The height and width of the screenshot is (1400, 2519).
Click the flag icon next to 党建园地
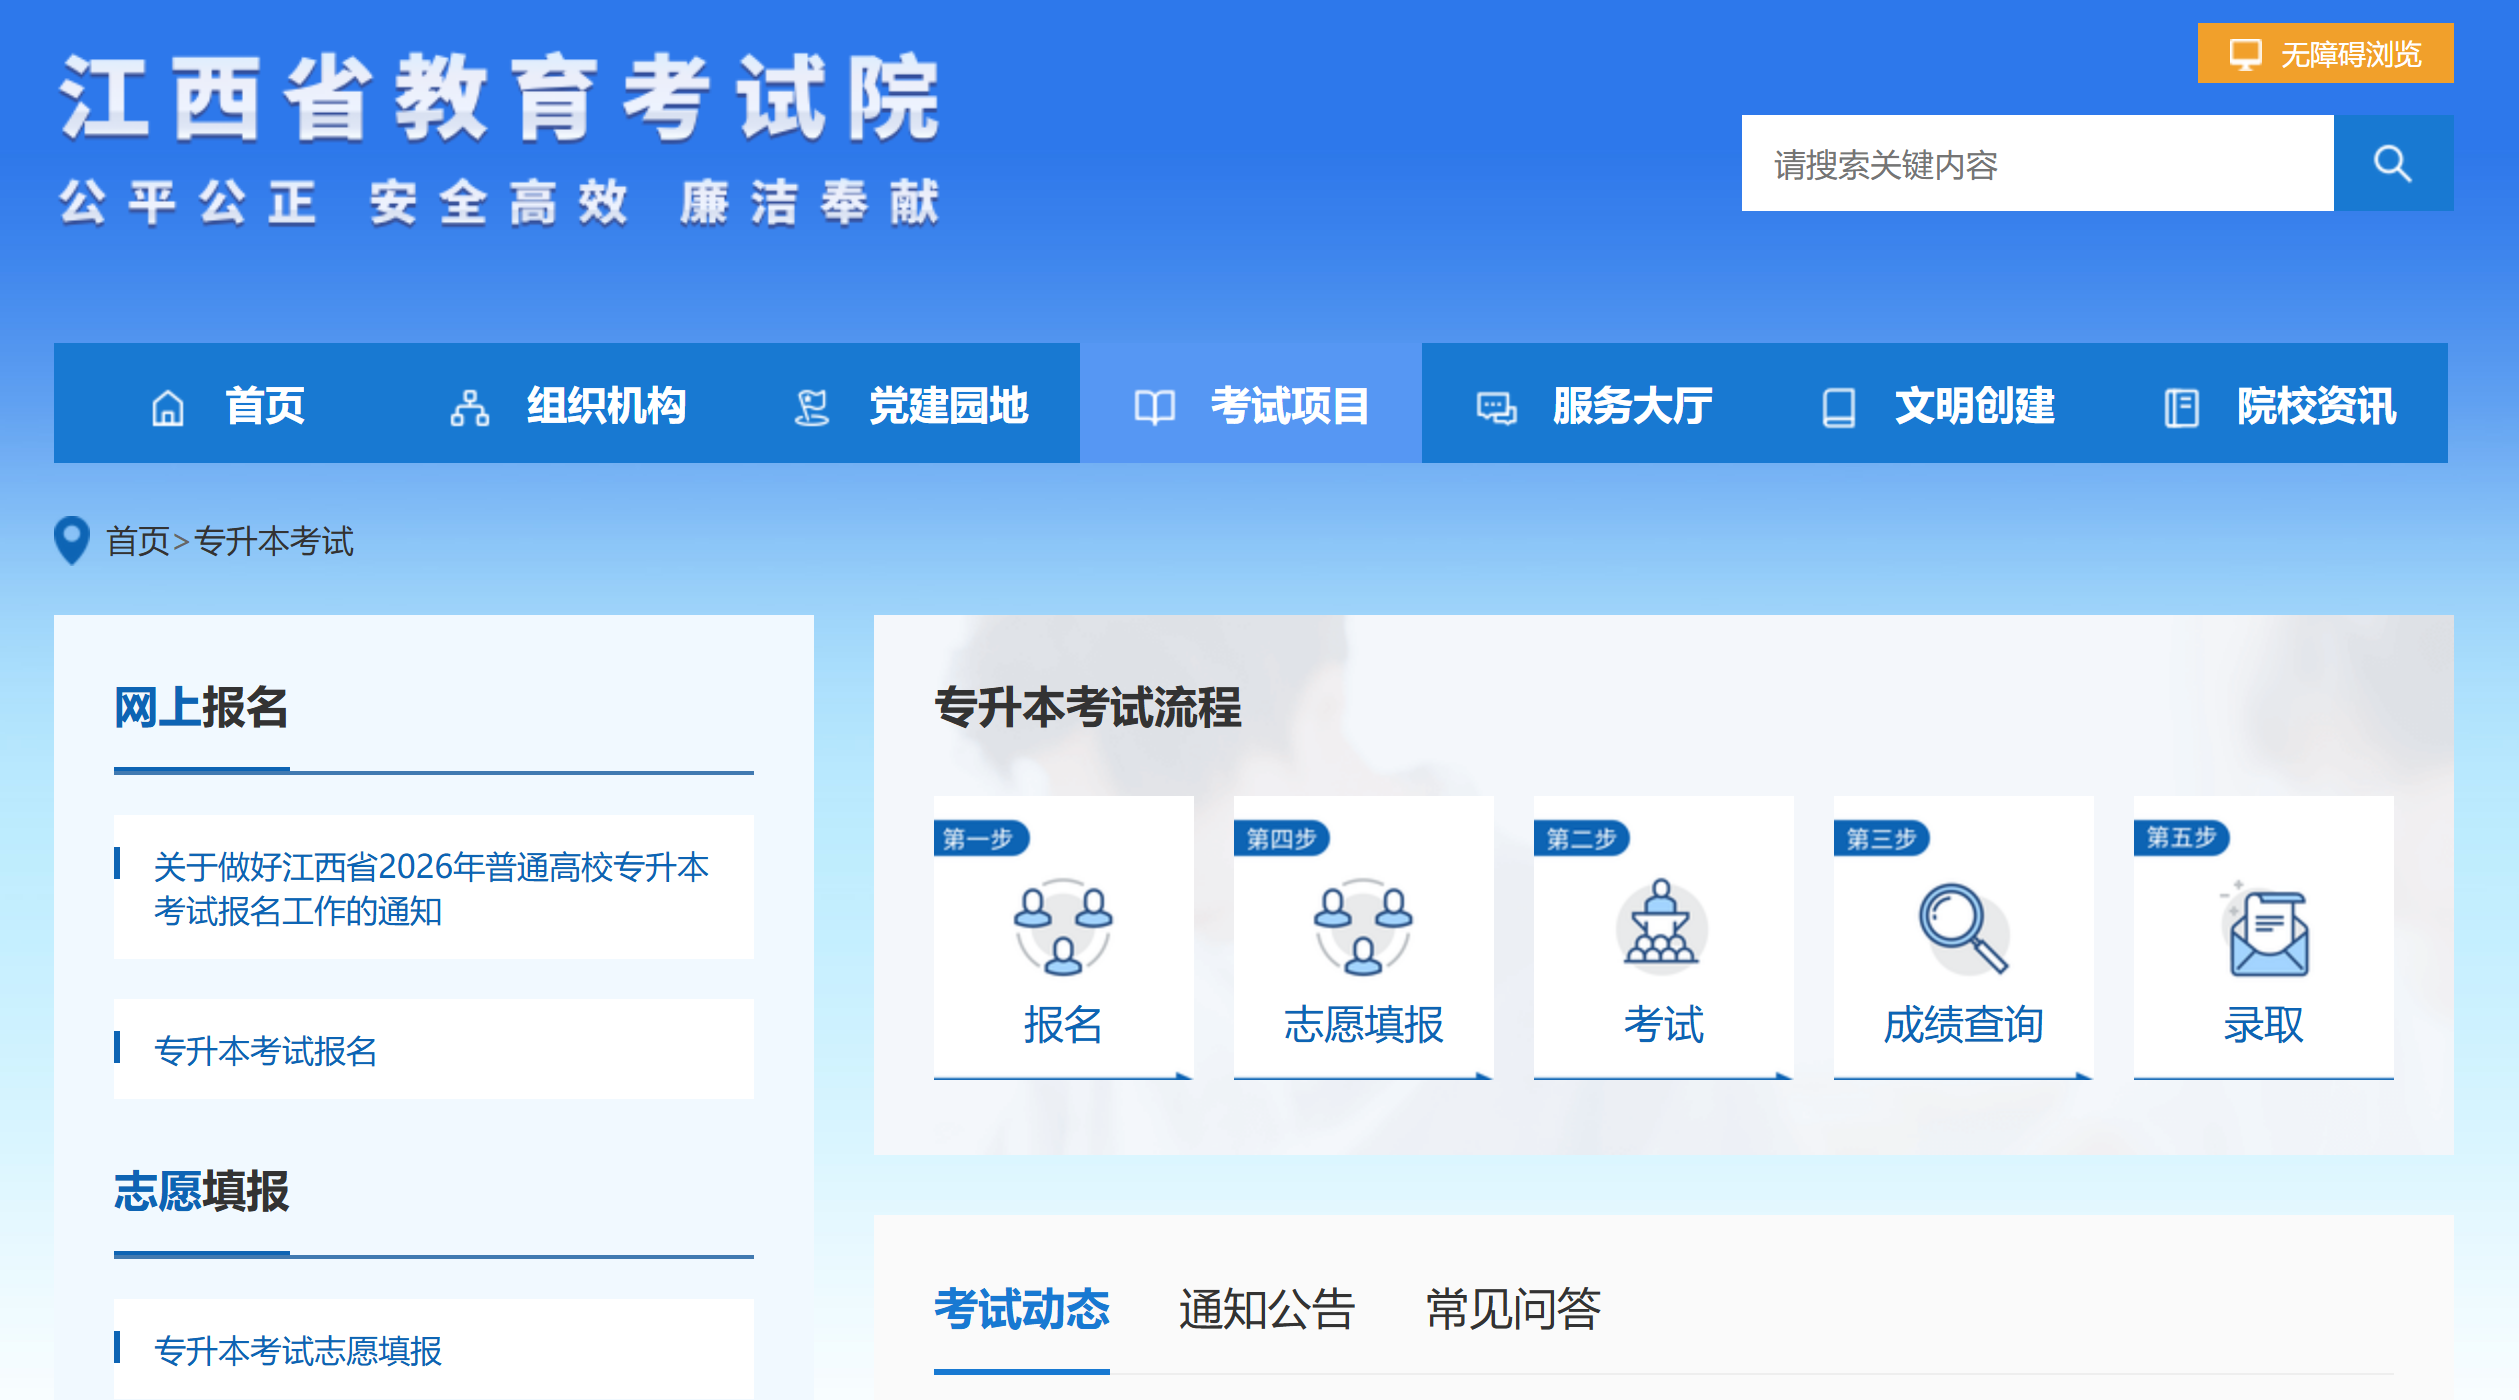811,405
